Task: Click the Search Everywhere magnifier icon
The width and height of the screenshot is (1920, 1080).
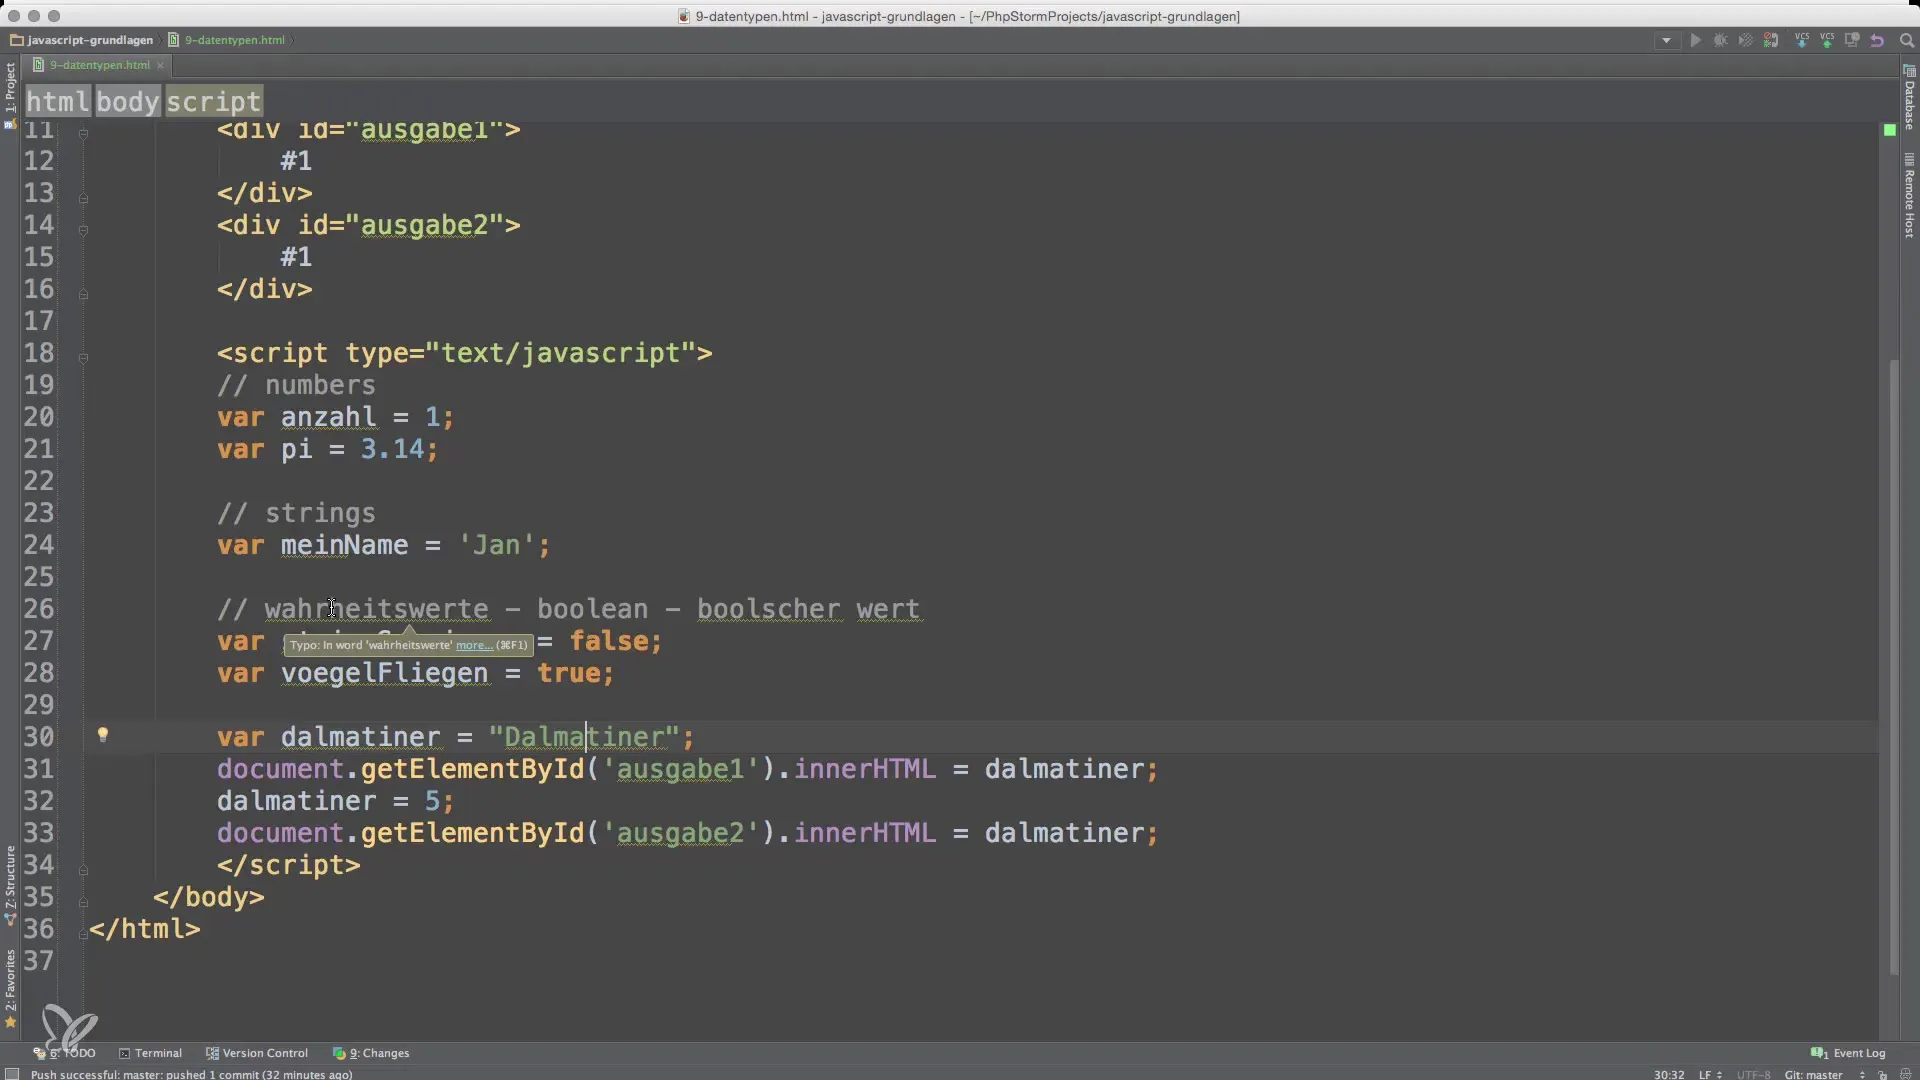Action: click(1906, 41)
